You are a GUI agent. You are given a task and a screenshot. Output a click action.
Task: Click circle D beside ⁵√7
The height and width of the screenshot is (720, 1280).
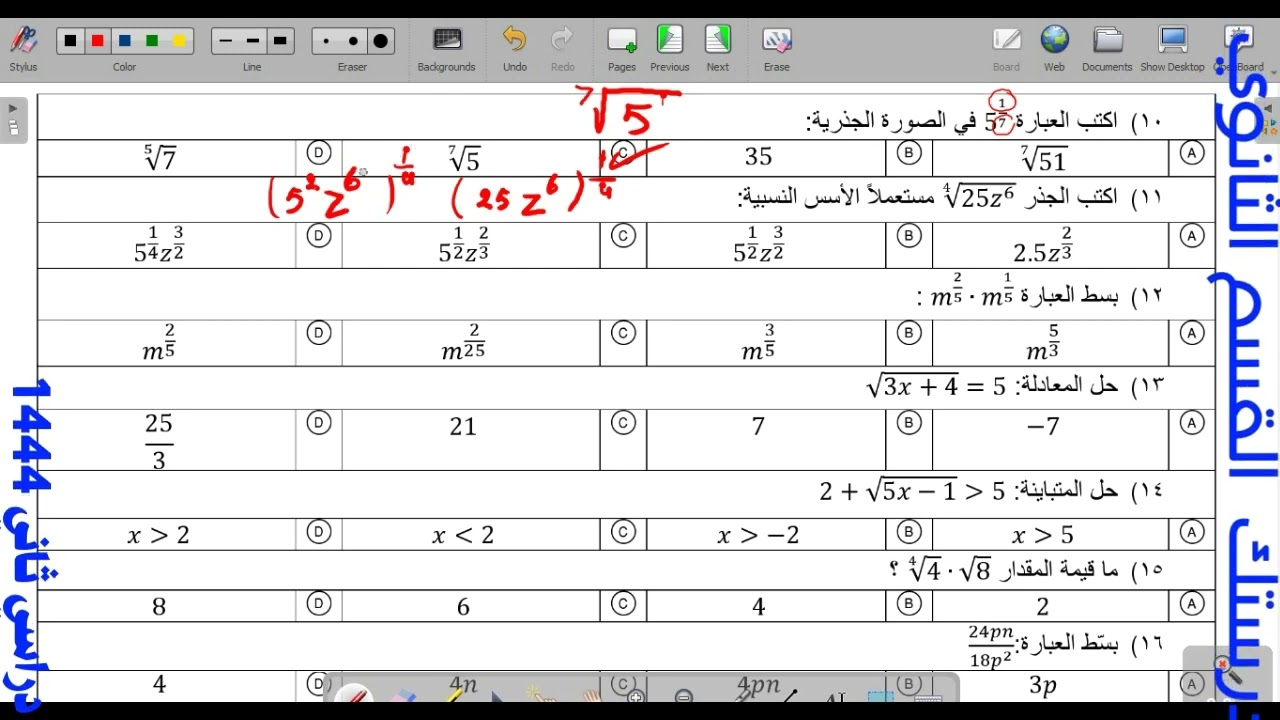[x=319, y=153]
